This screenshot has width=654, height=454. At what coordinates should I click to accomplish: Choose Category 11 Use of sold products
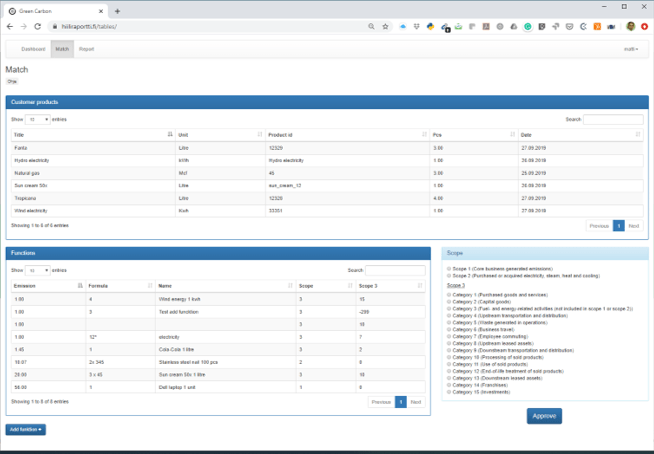pyautogui.click(x=449, y=364)
